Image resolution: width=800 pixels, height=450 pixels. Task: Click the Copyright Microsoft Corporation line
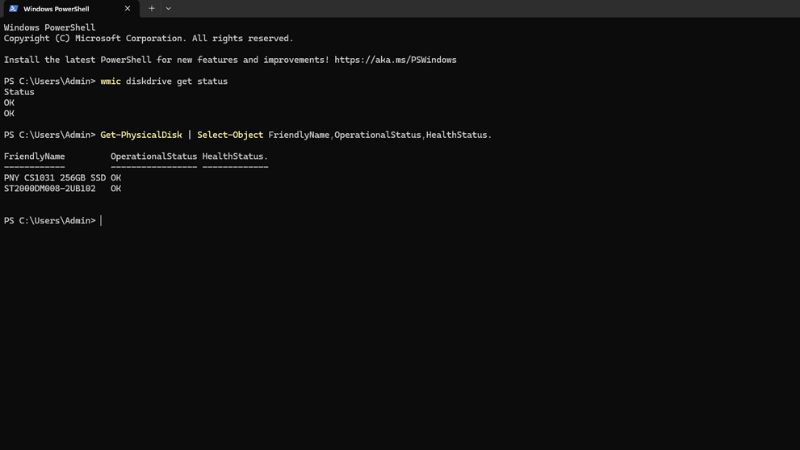(148, 38)
